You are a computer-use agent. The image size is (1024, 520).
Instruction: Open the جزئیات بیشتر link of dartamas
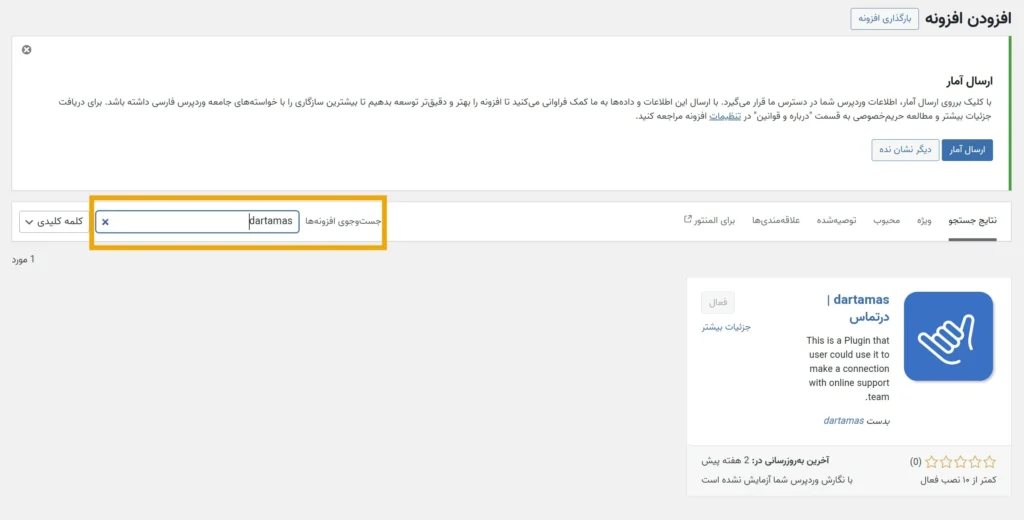[x=726, y=327]
